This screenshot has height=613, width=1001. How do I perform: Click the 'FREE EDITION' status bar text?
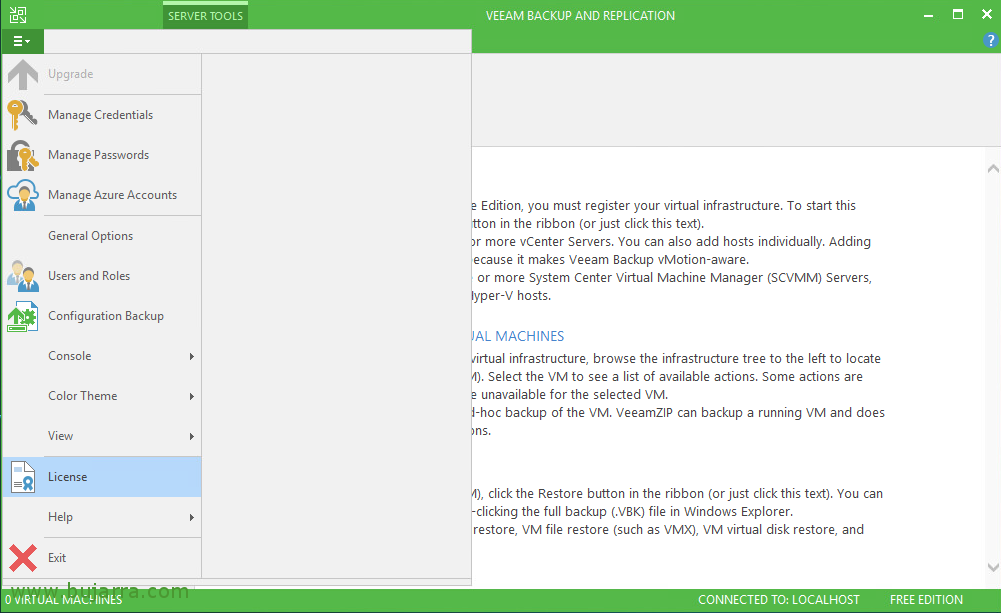(x=926, y=600)
